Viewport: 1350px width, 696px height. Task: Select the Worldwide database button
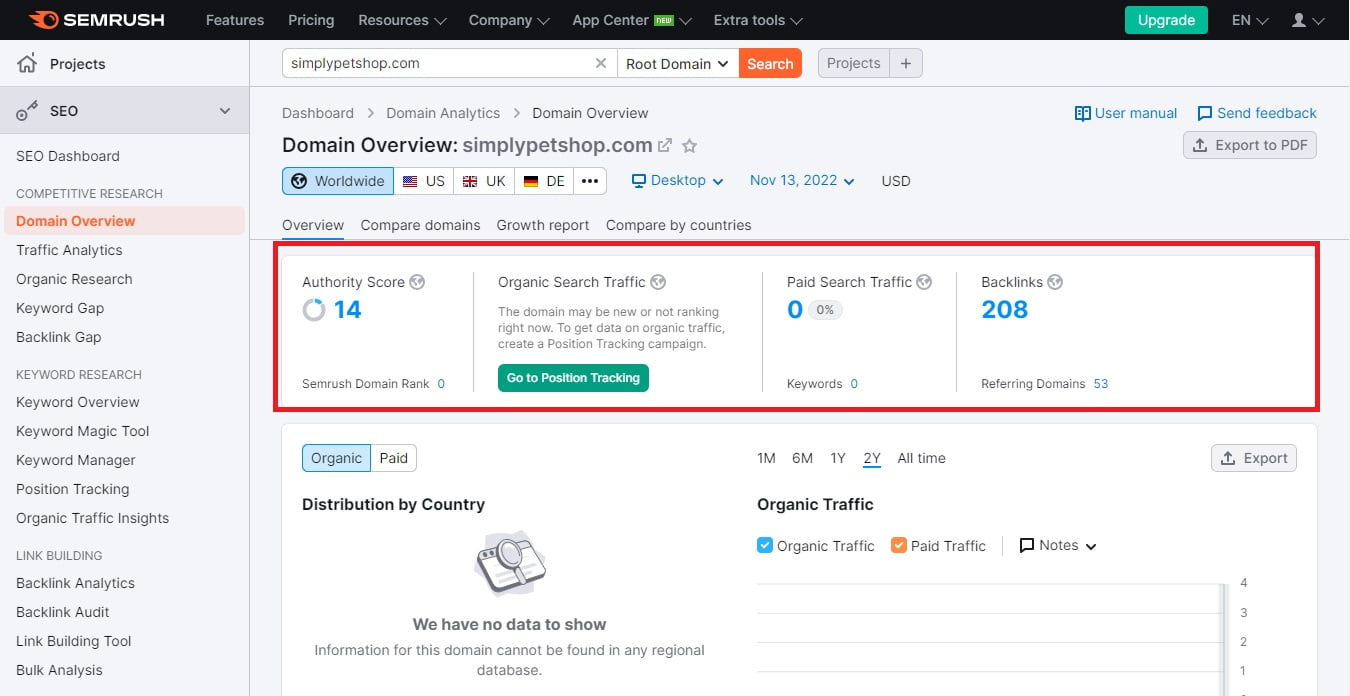coord(338,181)
